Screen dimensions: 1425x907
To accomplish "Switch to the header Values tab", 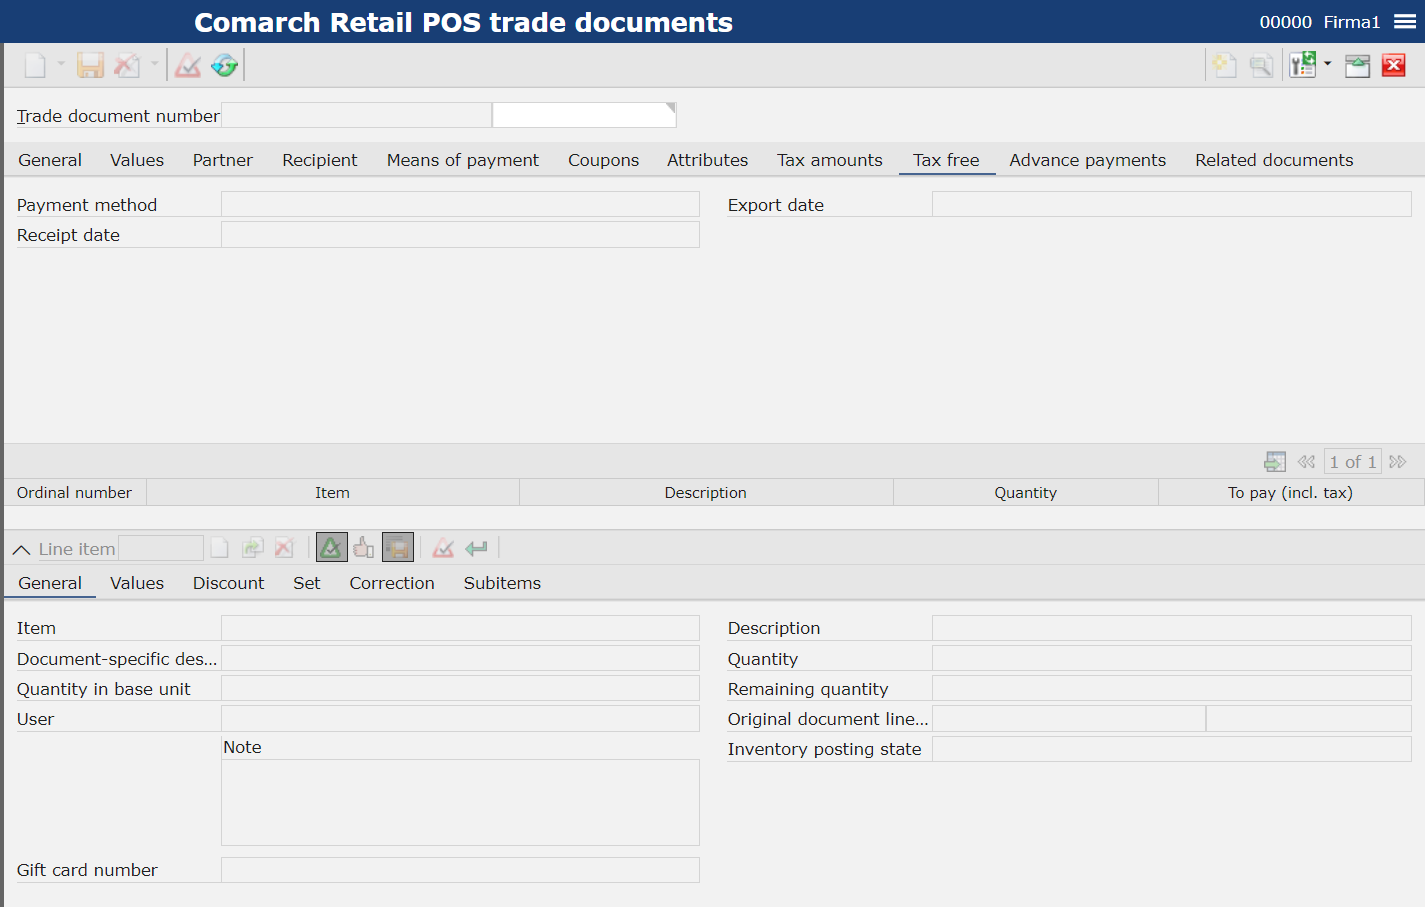I will 137,160.
